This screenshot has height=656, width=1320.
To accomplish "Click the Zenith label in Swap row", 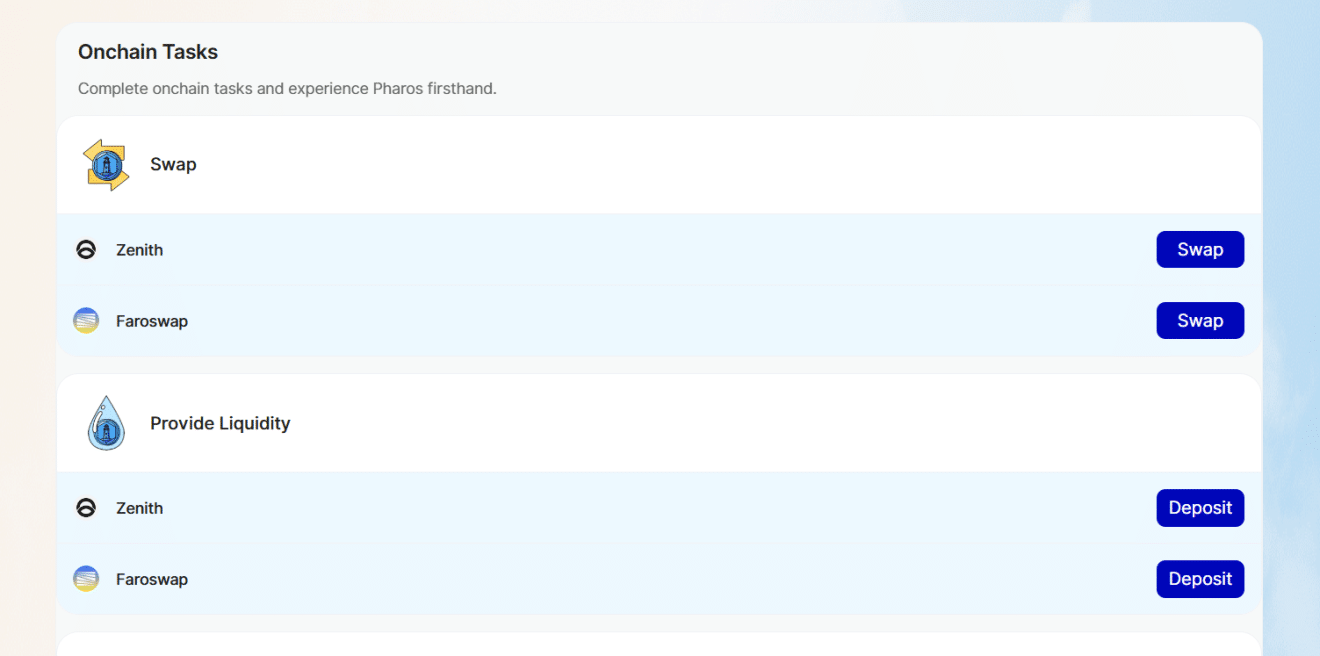I will click(139, 250).
